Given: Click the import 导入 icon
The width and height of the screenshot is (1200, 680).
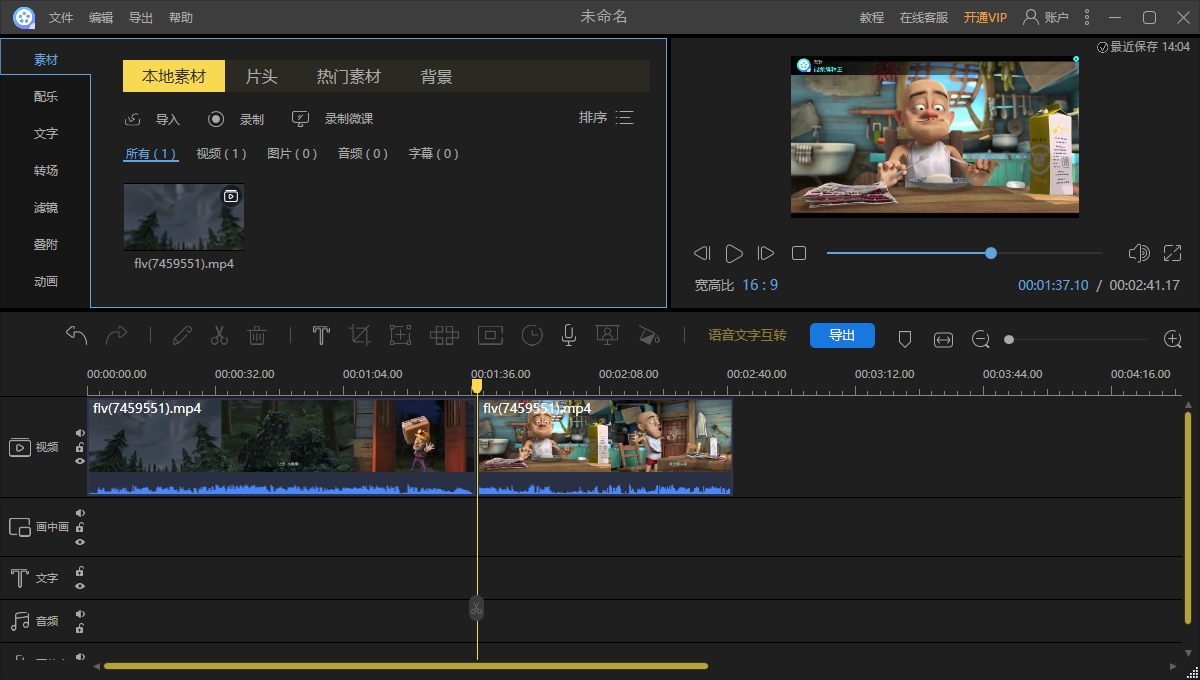Looking at the screenshot, I should pos(132,119).
